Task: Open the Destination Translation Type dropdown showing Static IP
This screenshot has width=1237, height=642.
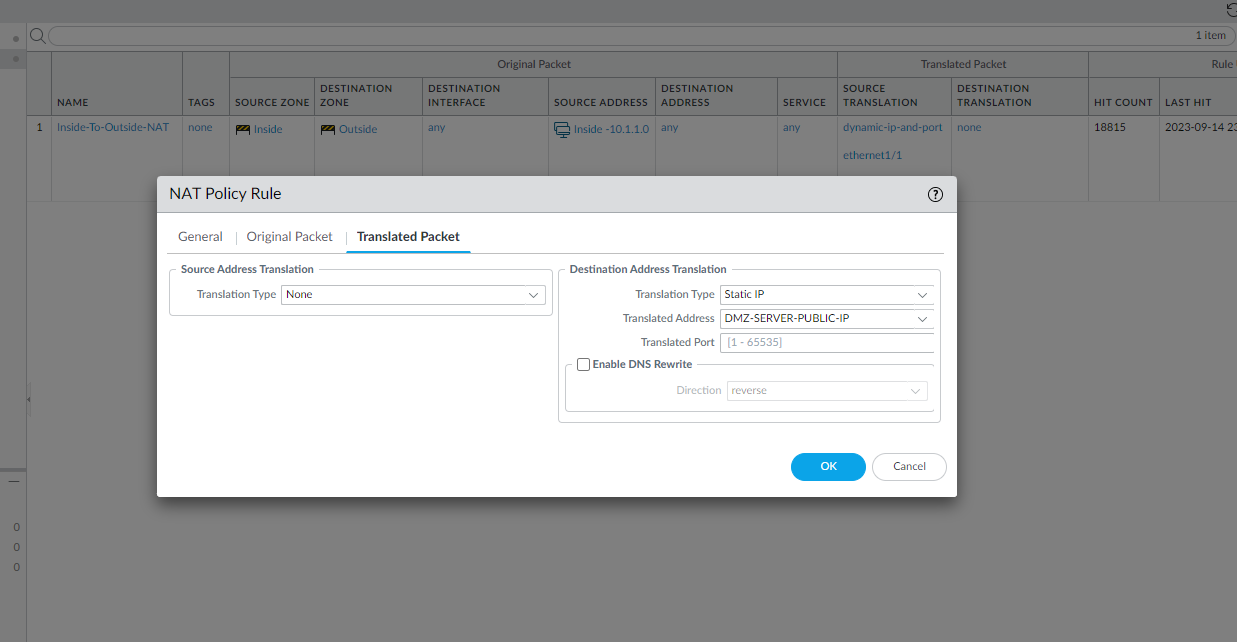Action: 827,294
